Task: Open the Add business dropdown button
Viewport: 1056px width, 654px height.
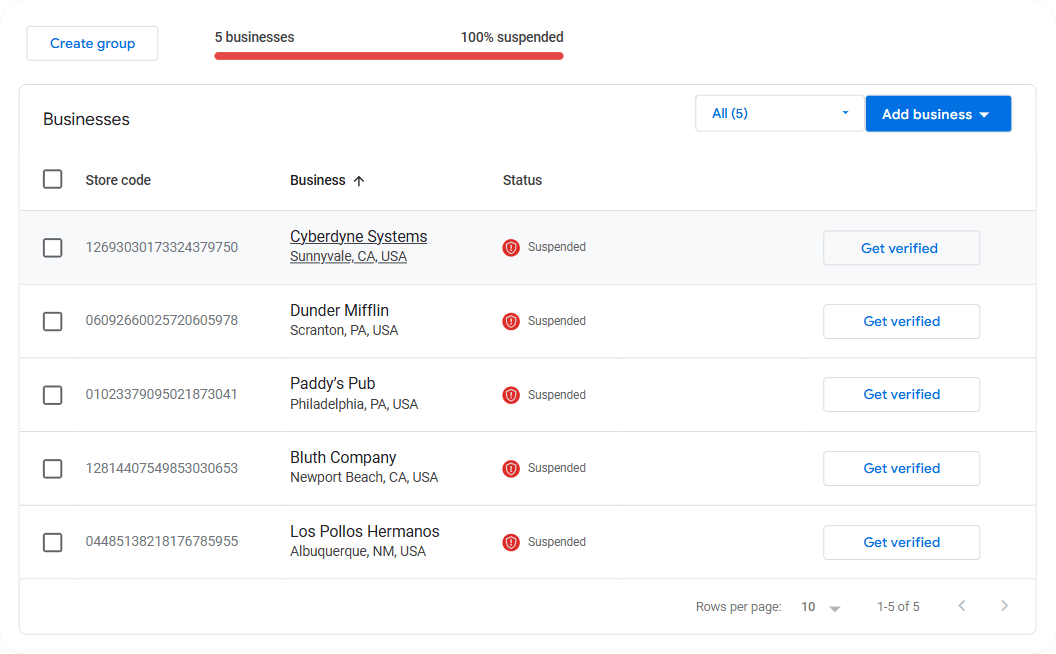Action: point(938,114)
